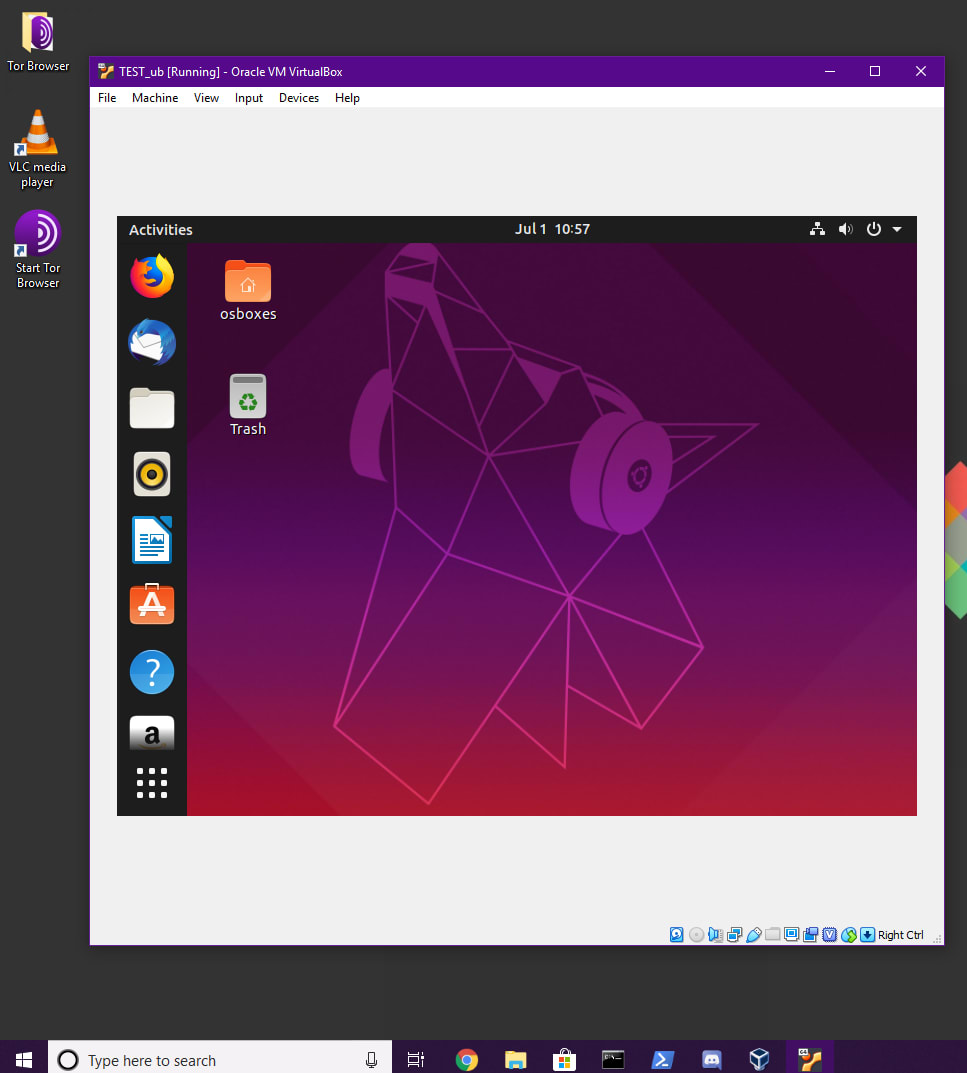
Task: Open Microsoft Store from the taskbar
Action: click(x=564, y=1060)
